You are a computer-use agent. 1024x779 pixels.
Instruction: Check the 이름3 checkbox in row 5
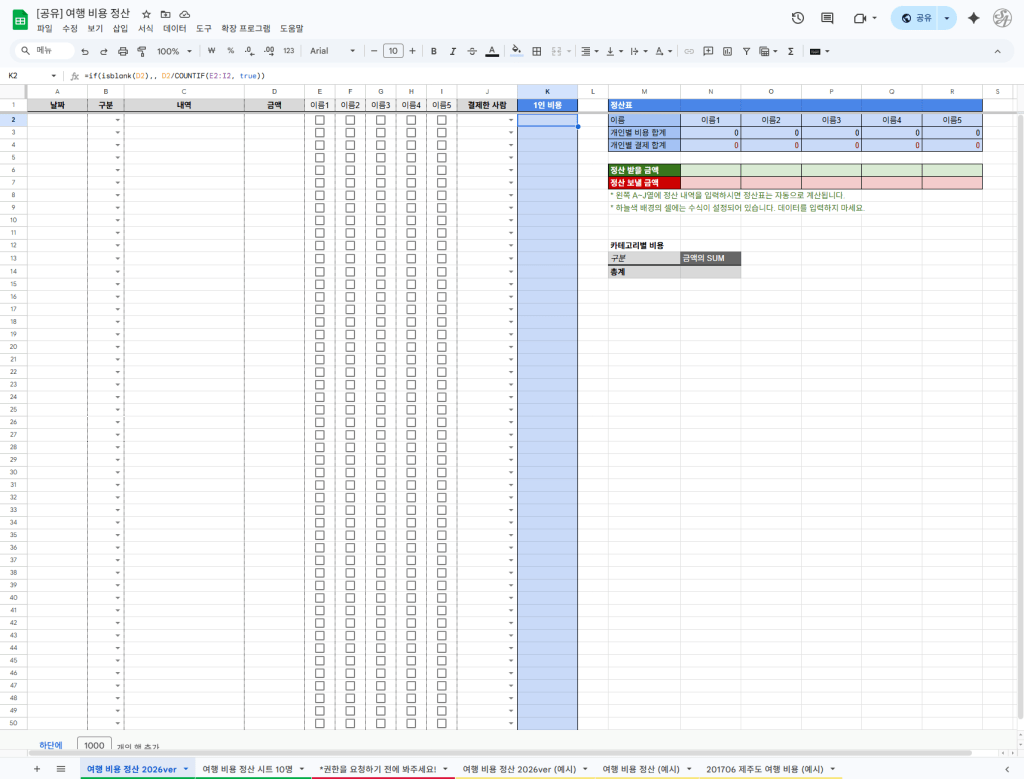(381, 158)
